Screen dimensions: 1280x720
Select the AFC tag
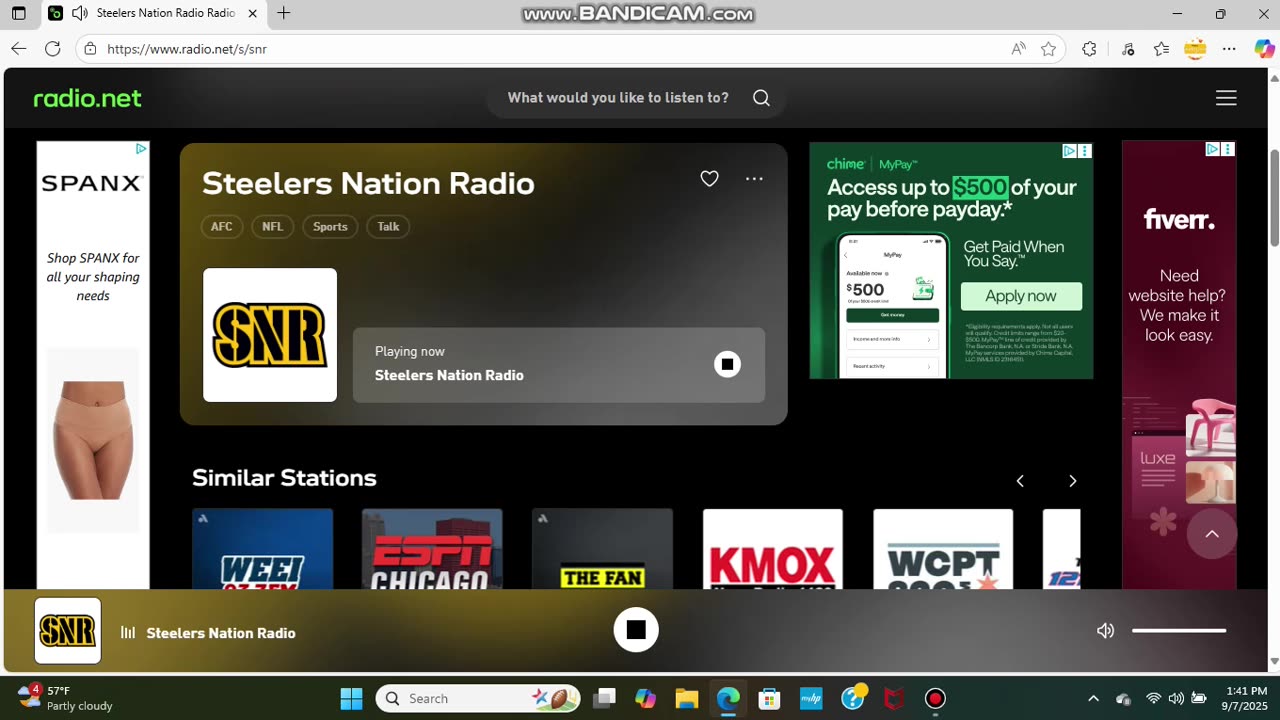coord(221,227)
